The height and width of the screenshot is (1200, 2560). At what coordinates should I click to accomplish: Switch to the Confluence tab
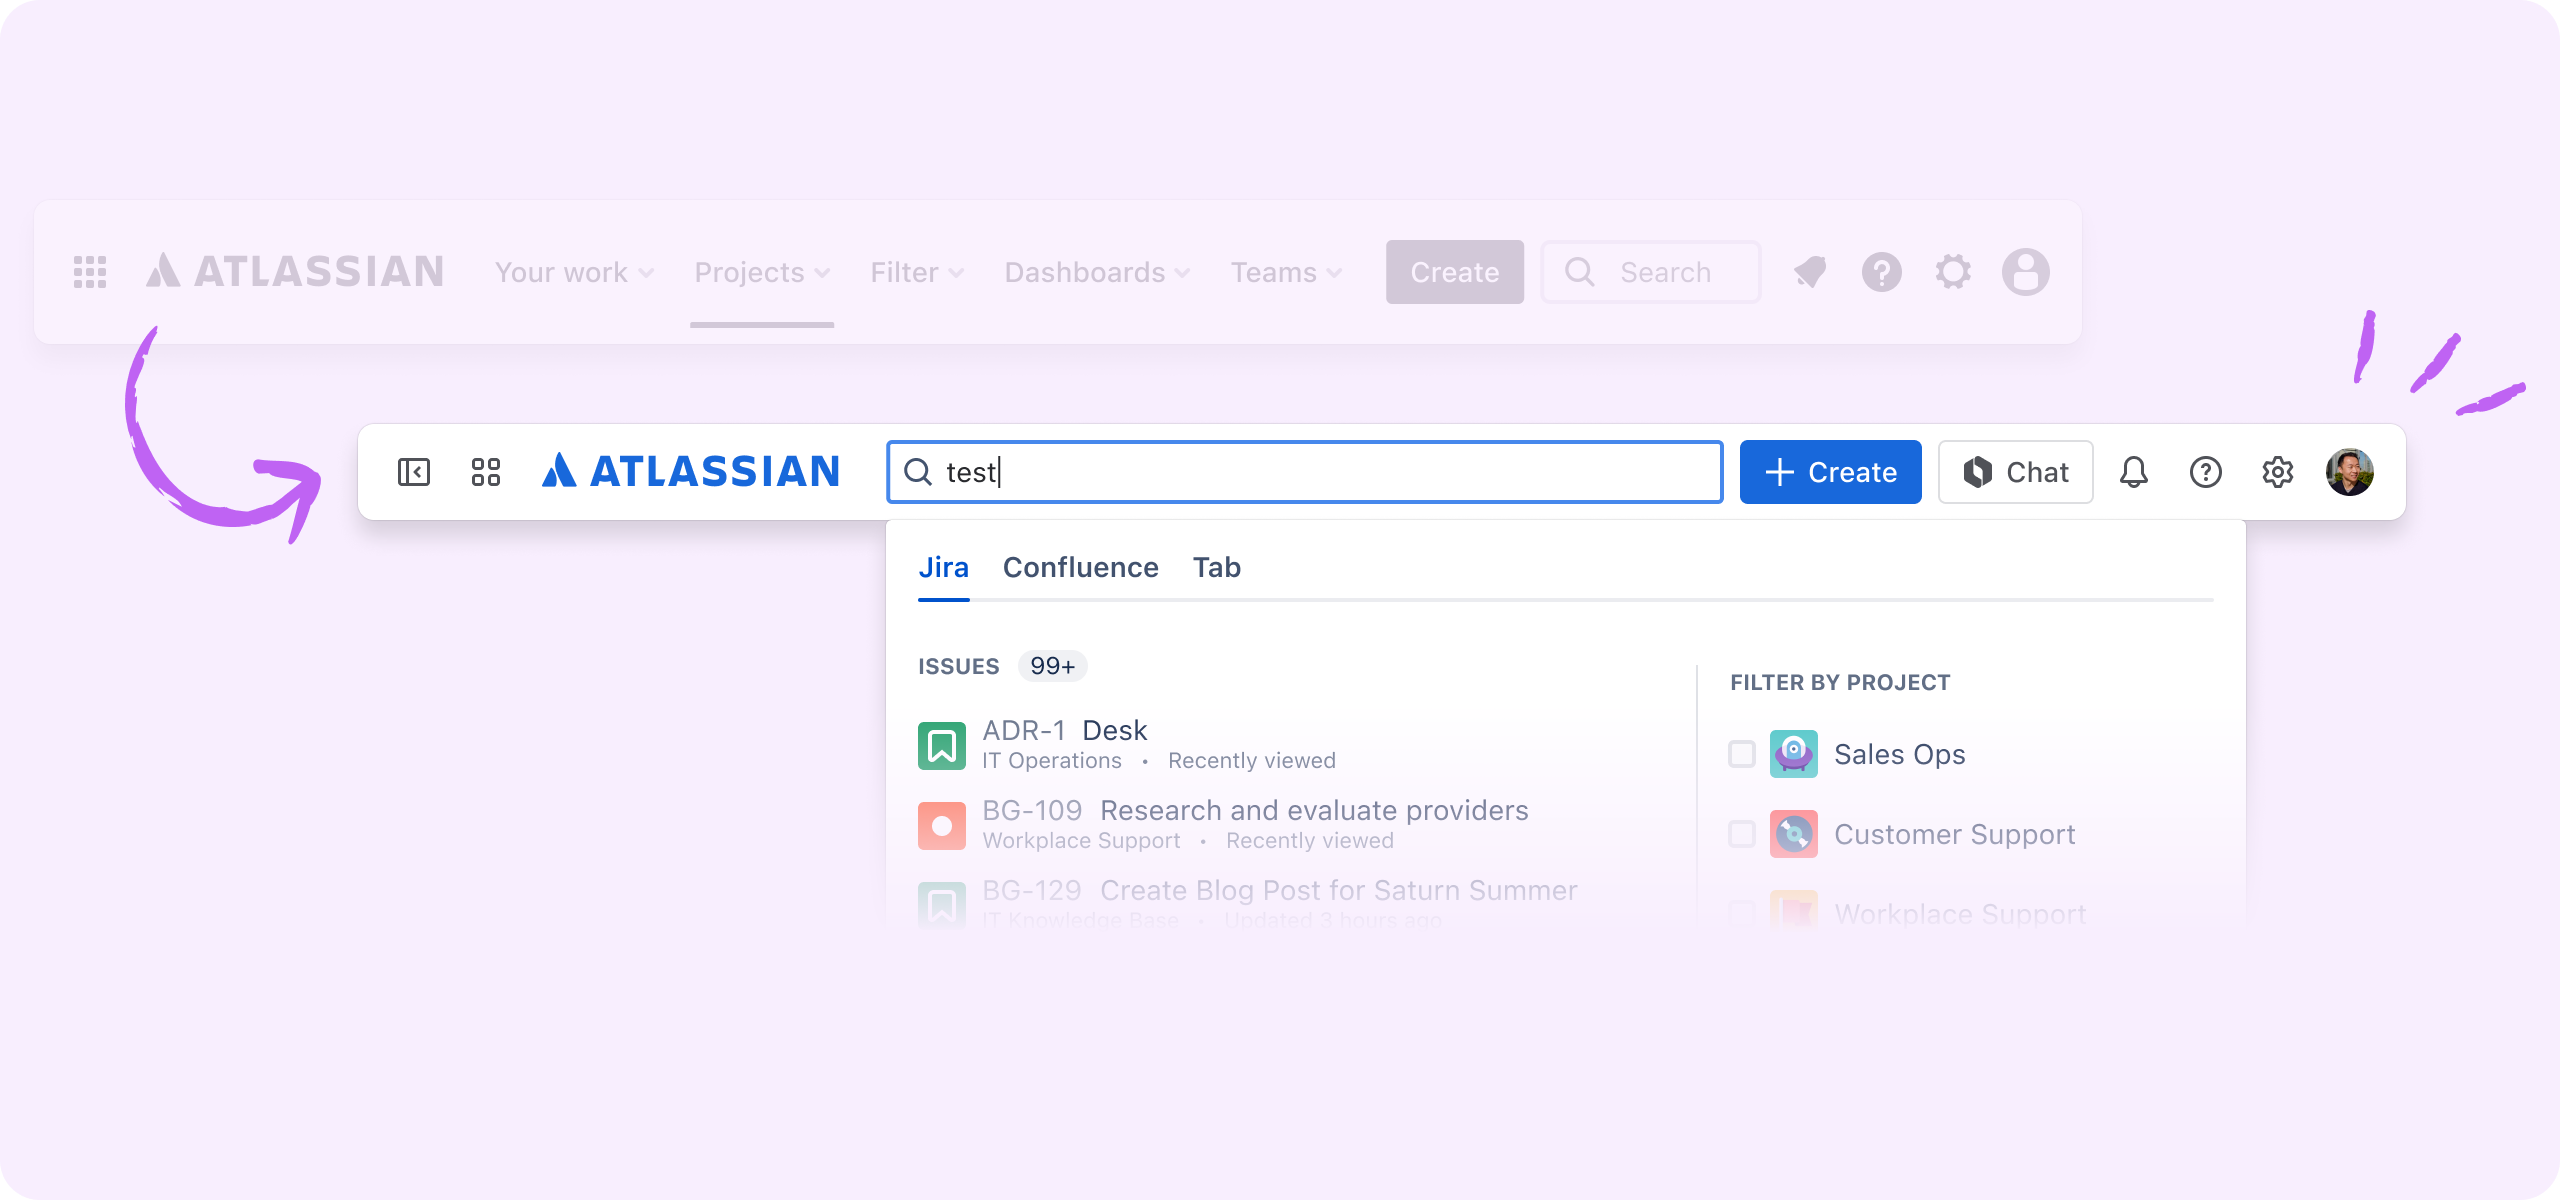1080,567
